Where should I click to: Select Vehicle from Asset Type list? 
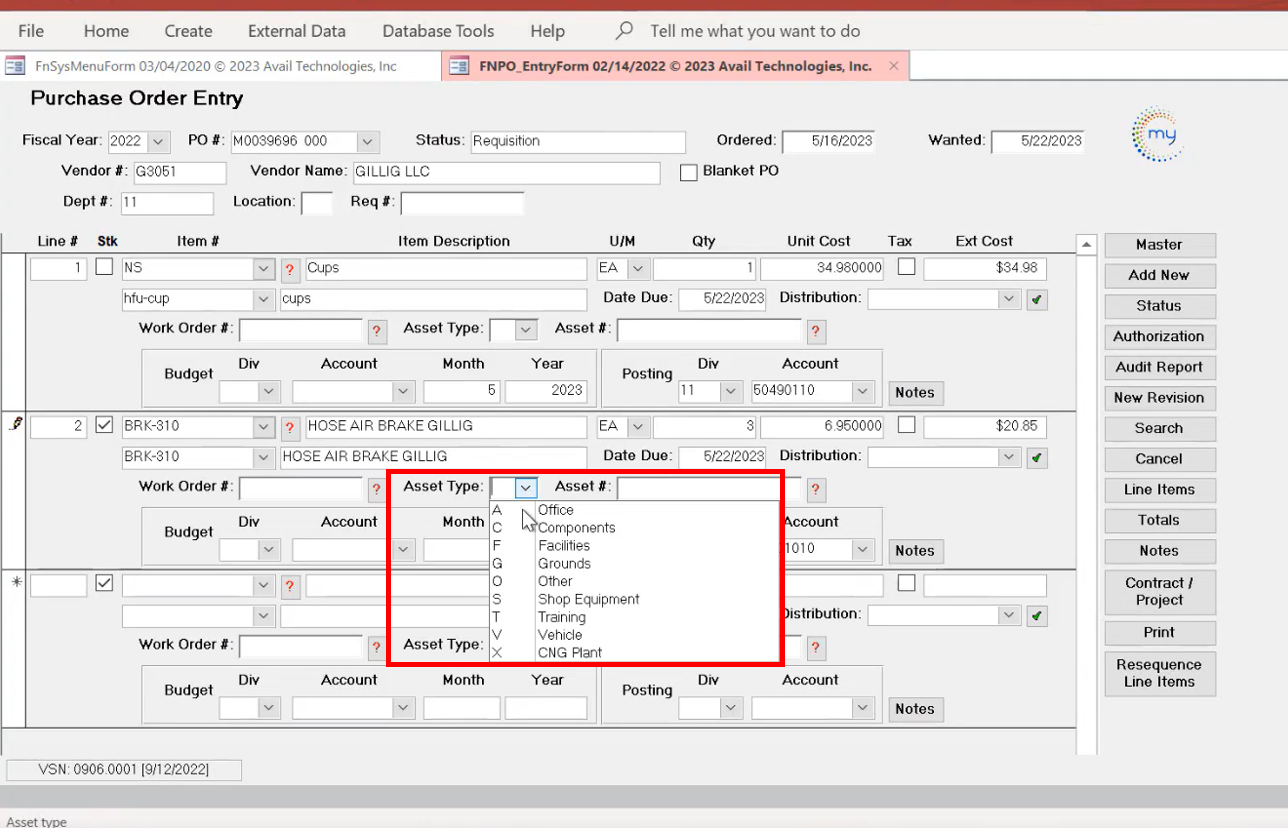pyautogui.click(x=559, y=635)
